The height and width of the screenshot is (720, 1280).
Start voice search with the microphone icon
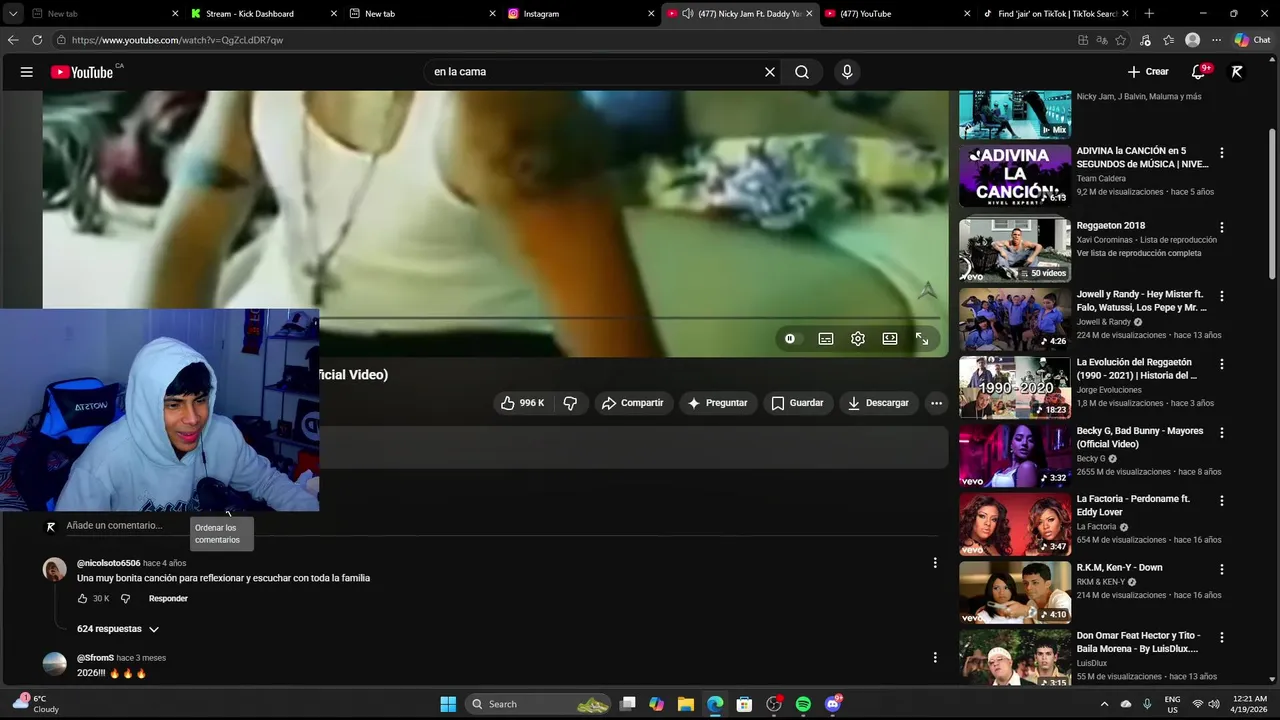click(847, 72)
